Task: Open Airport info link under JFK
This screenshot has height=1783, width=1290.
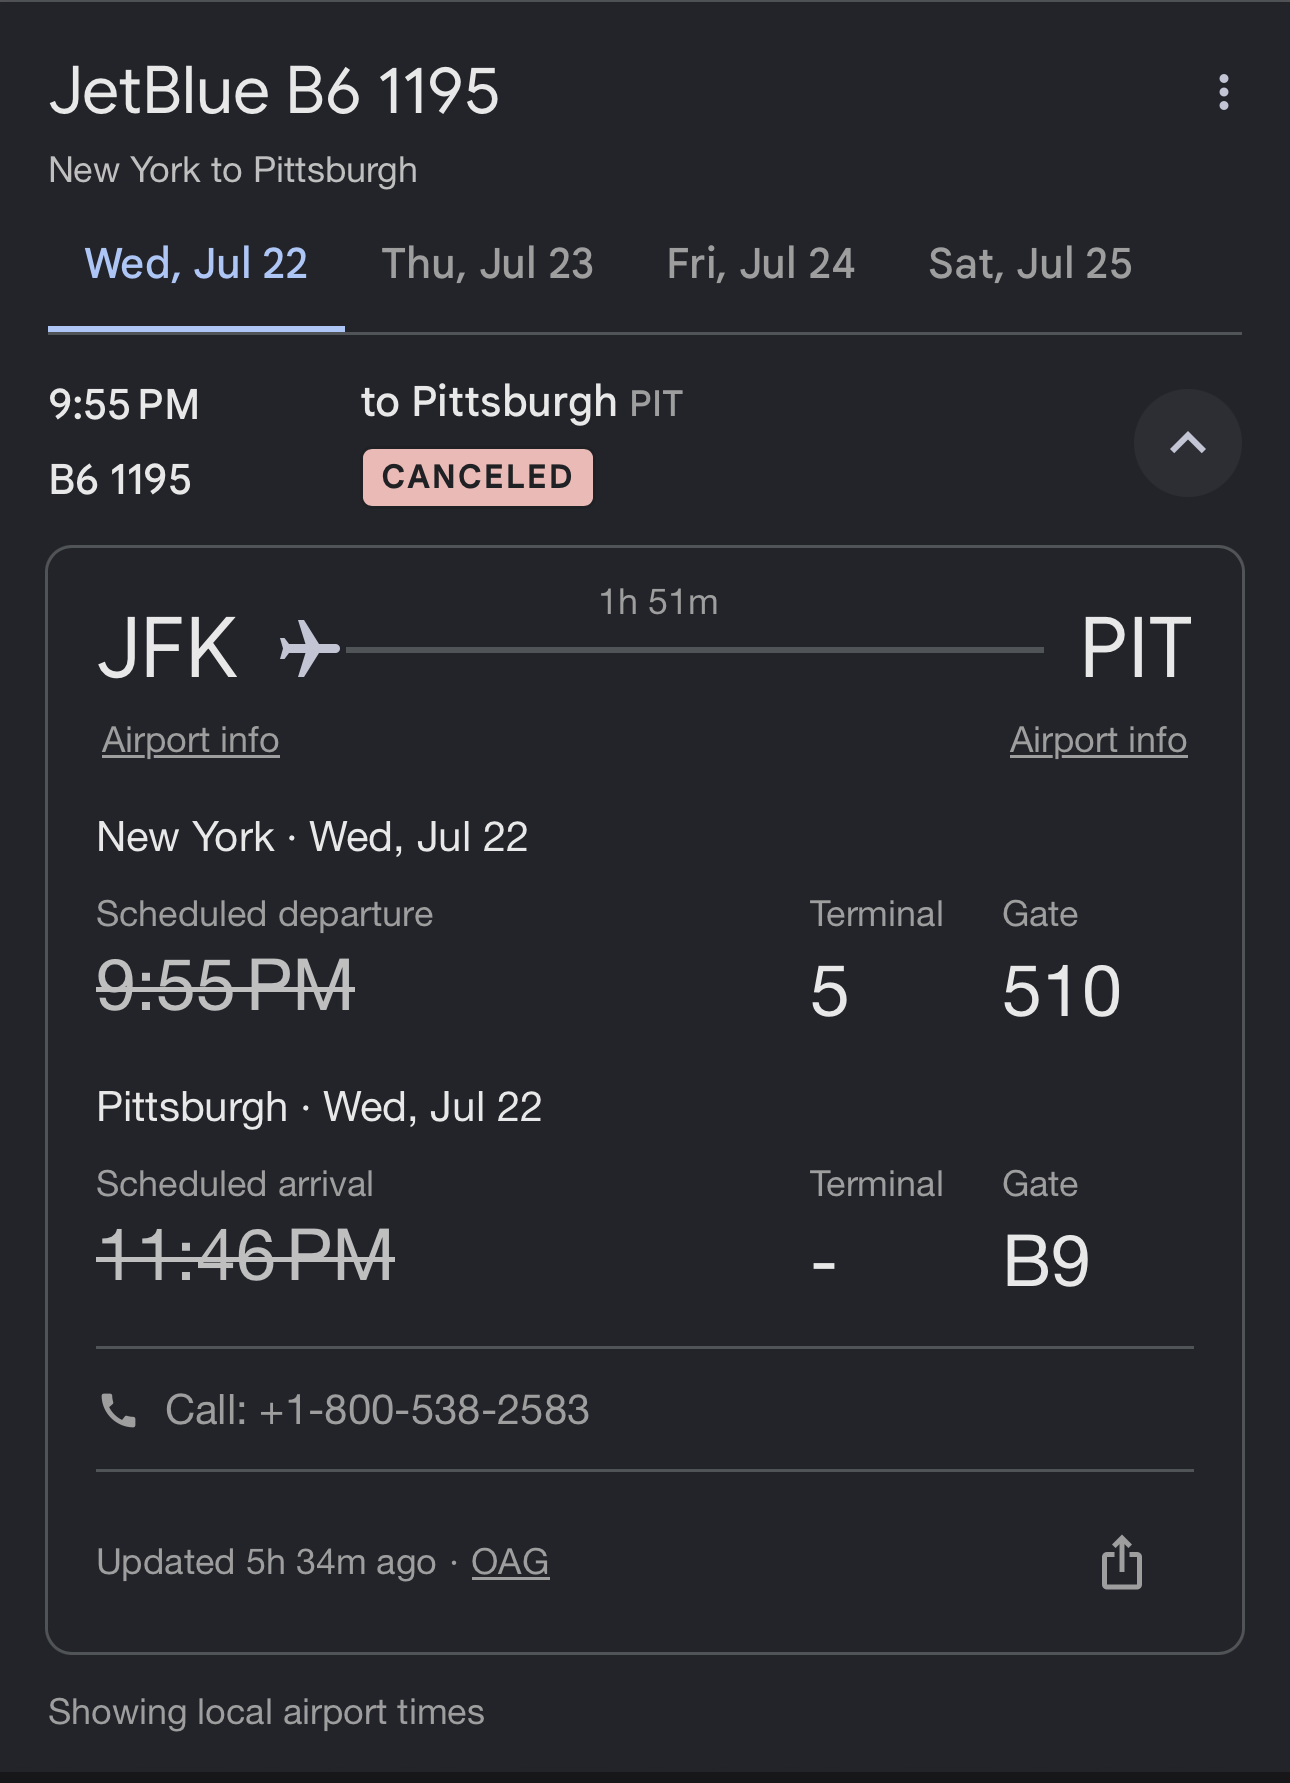Action: [x=190, y=740]
